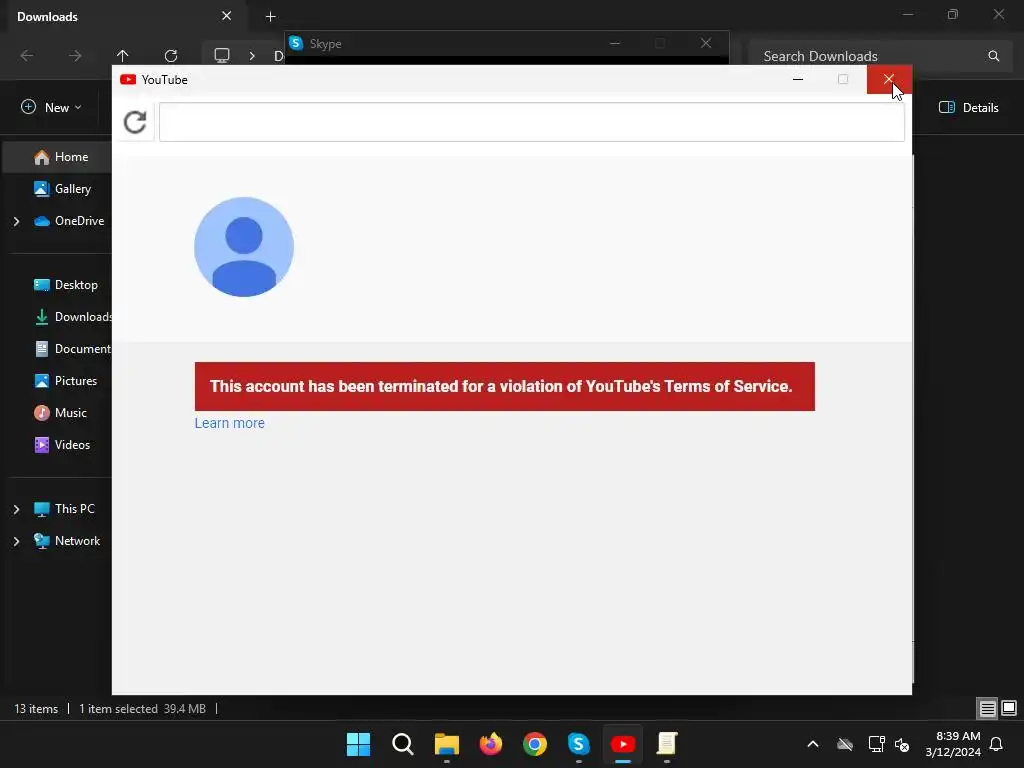Click the OneDrive tray icon
This screenshot has height=768, width=1024.
(x=844, y=744)
